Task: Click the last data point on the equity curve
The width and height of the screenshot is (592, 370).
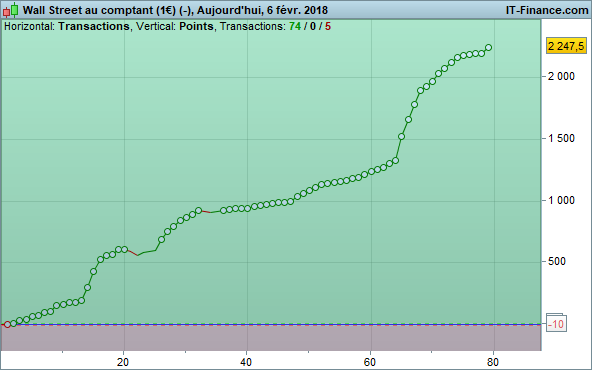Action: (x=488, y=48)
